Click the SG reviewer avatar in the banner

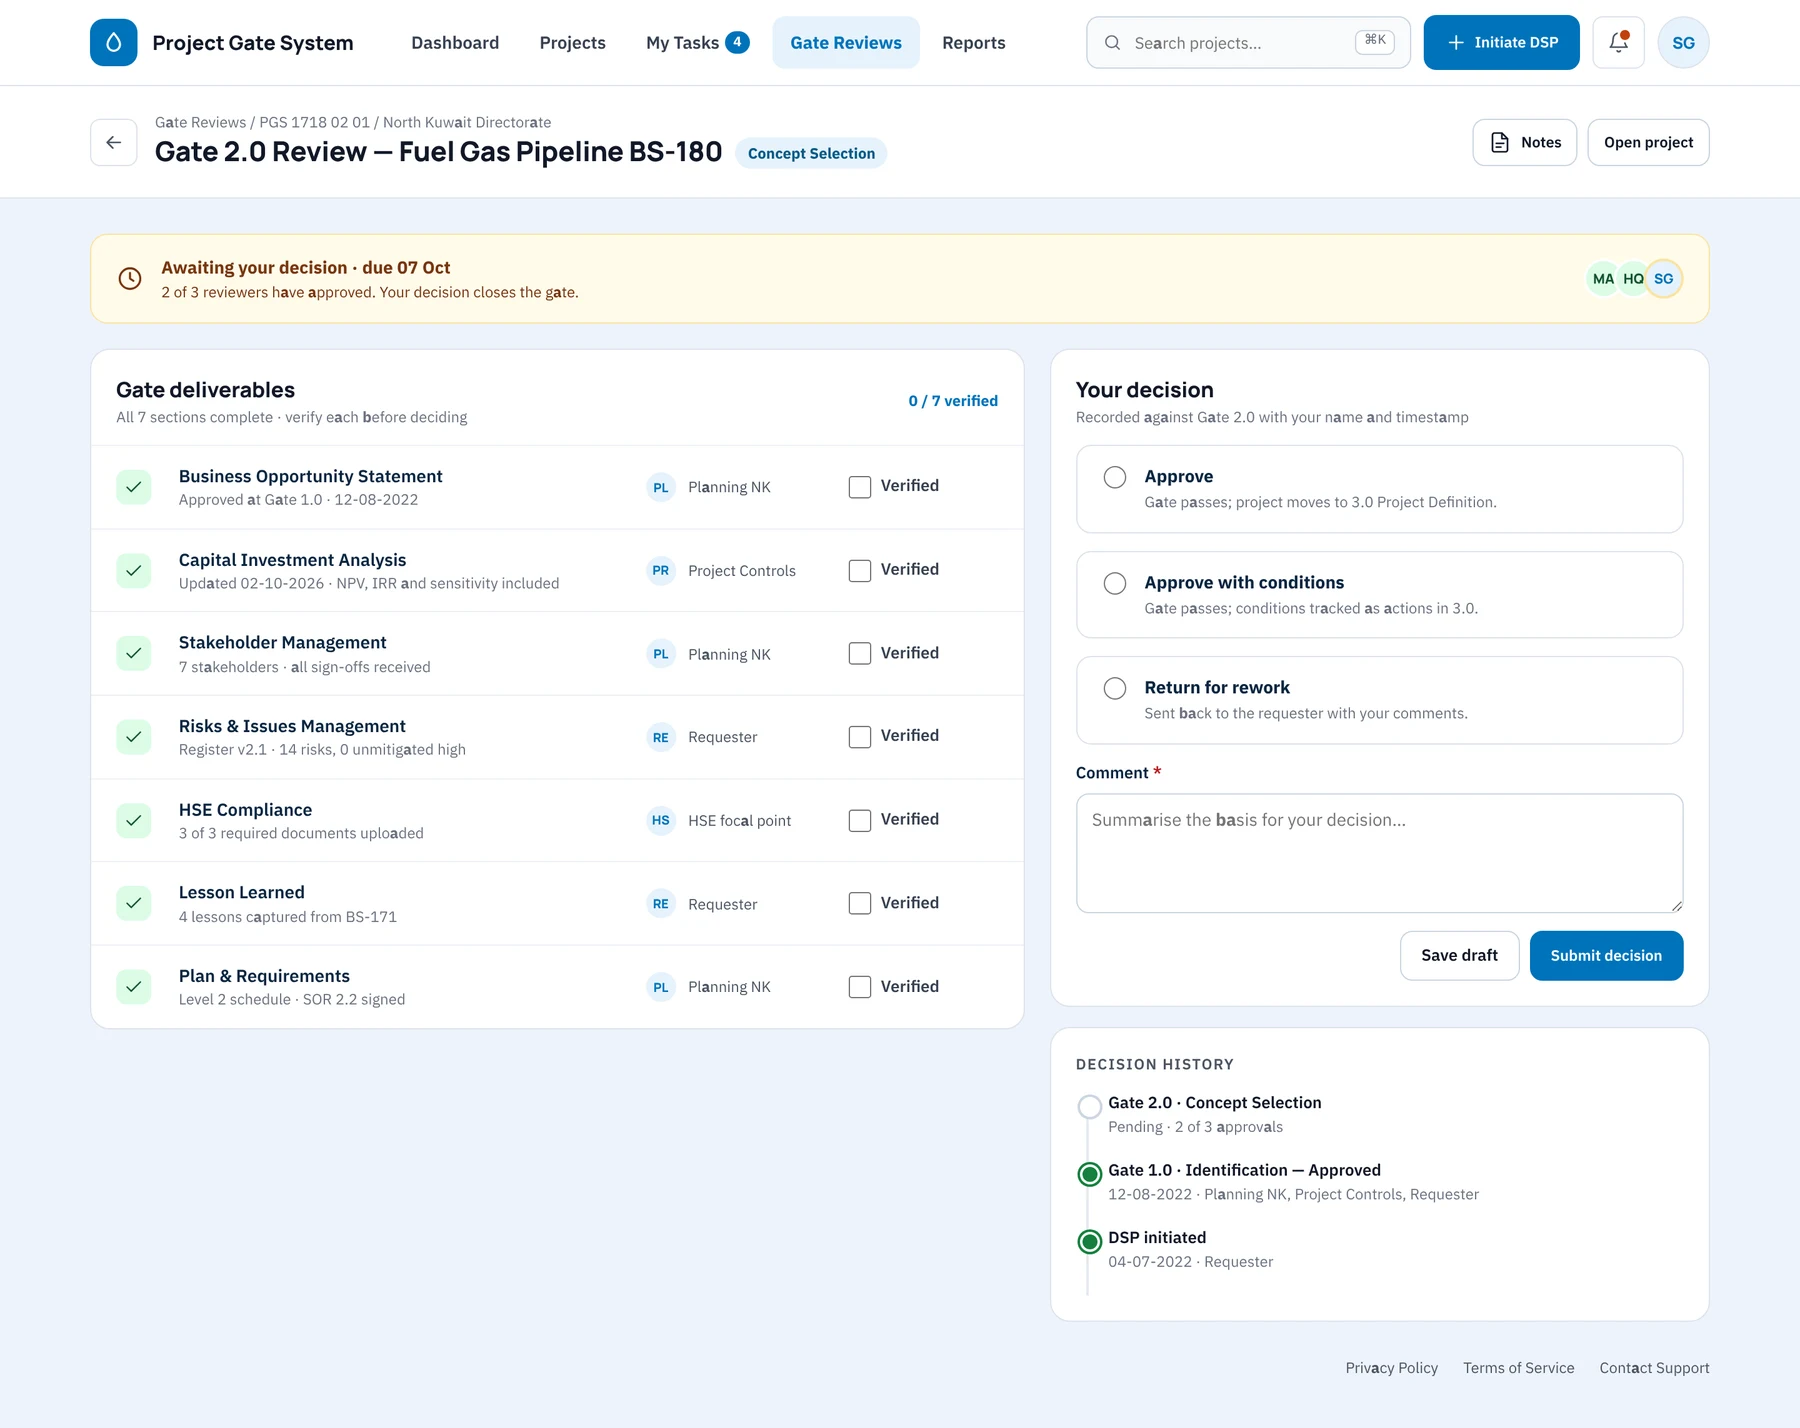(x=1663, y=279)
